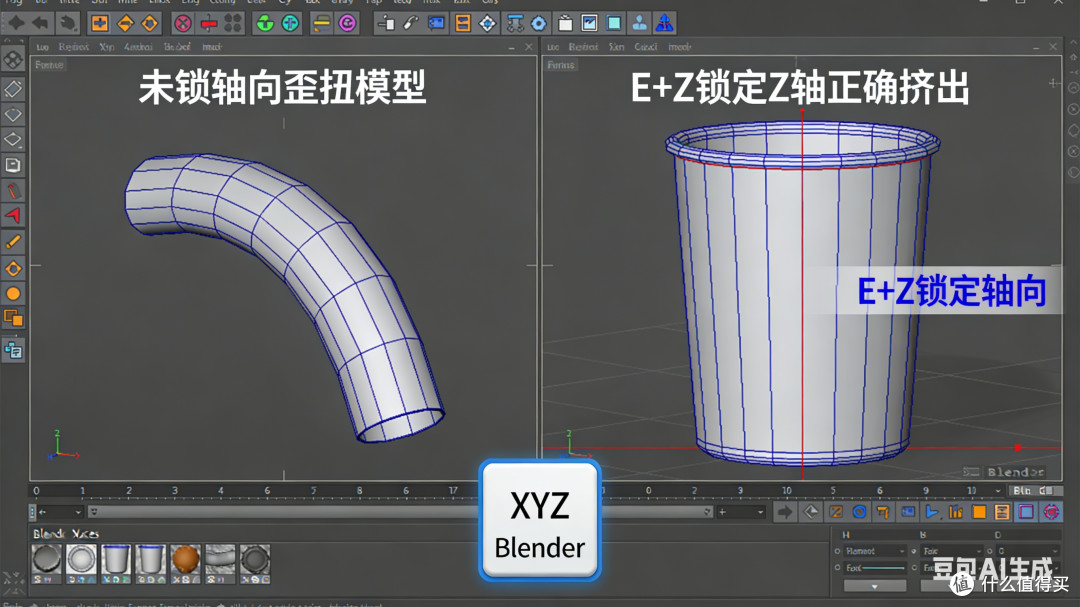Click the blue square outline icon in bottom-right toolbar
Viewport: 1080px width, 607px height.
click(1026, 512)
